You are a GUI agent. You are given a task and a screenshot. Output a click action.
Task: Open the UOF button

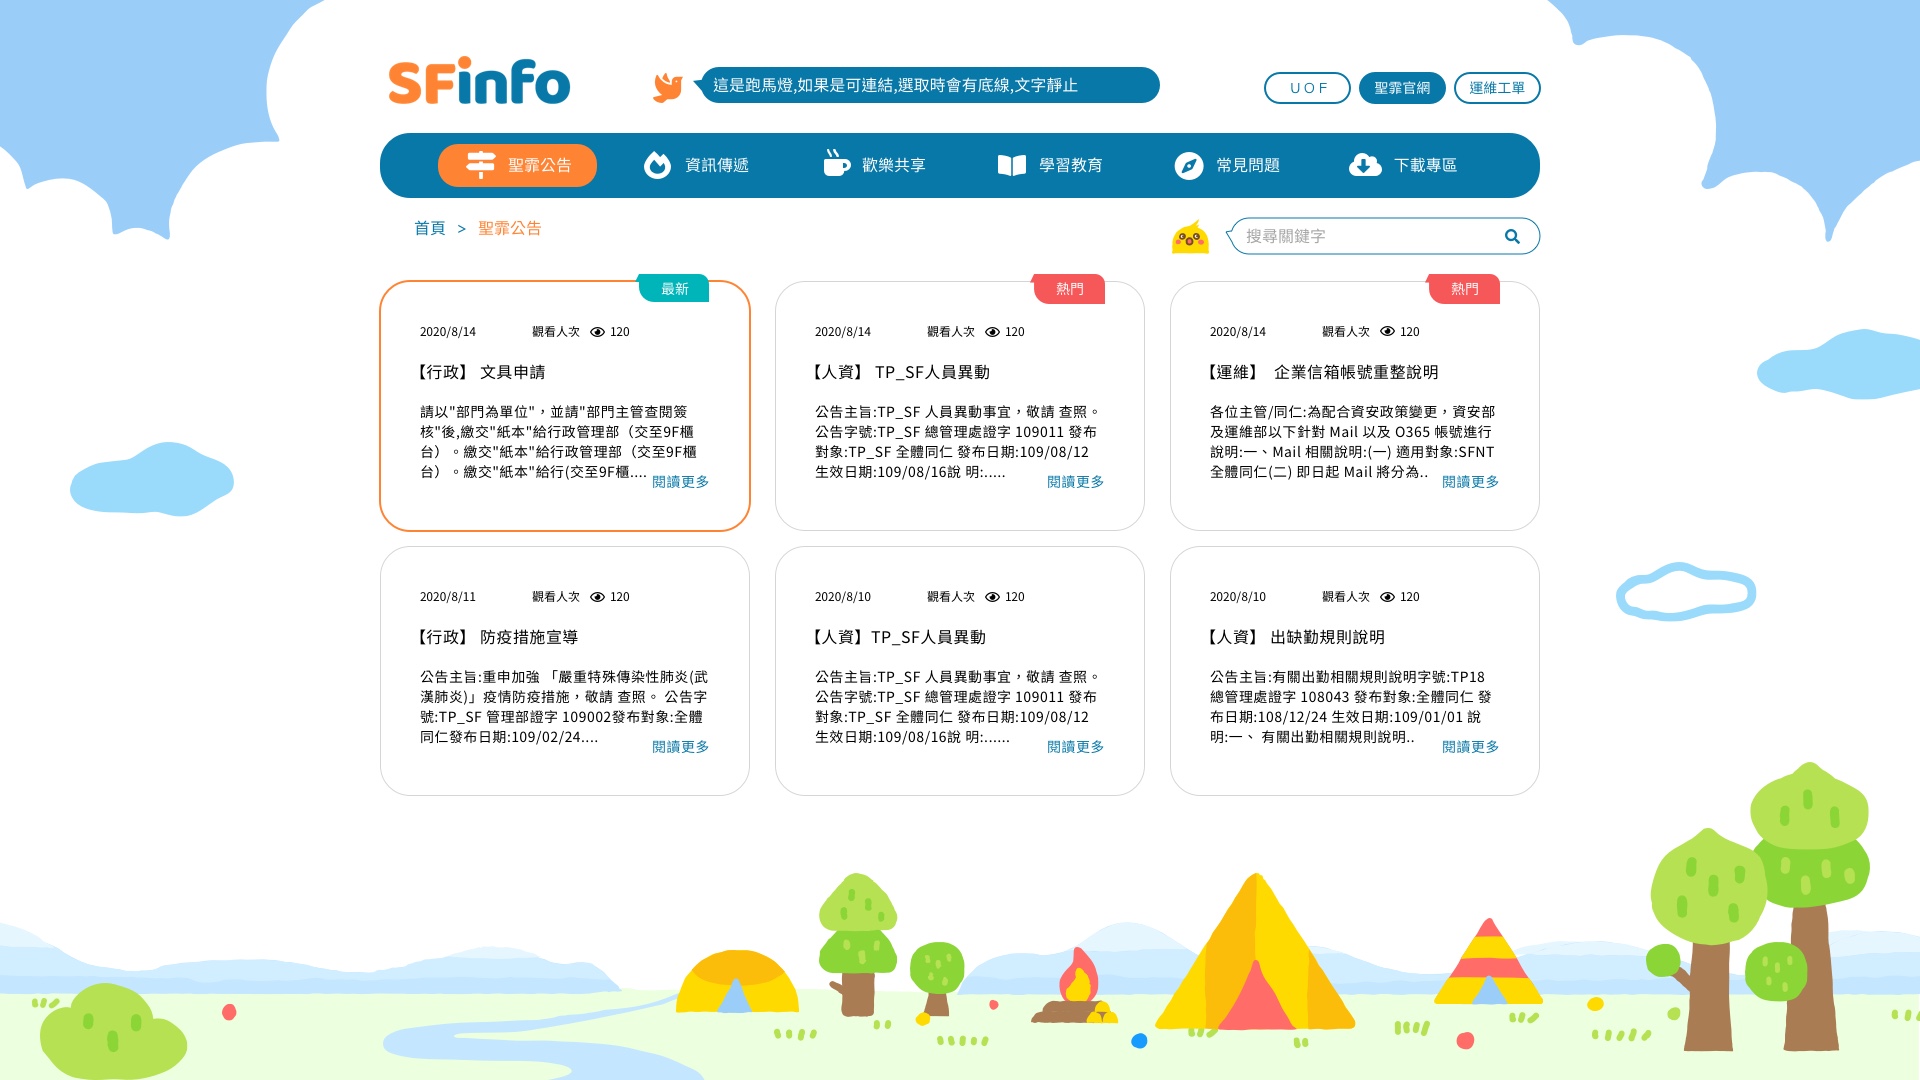(1307, 88)
